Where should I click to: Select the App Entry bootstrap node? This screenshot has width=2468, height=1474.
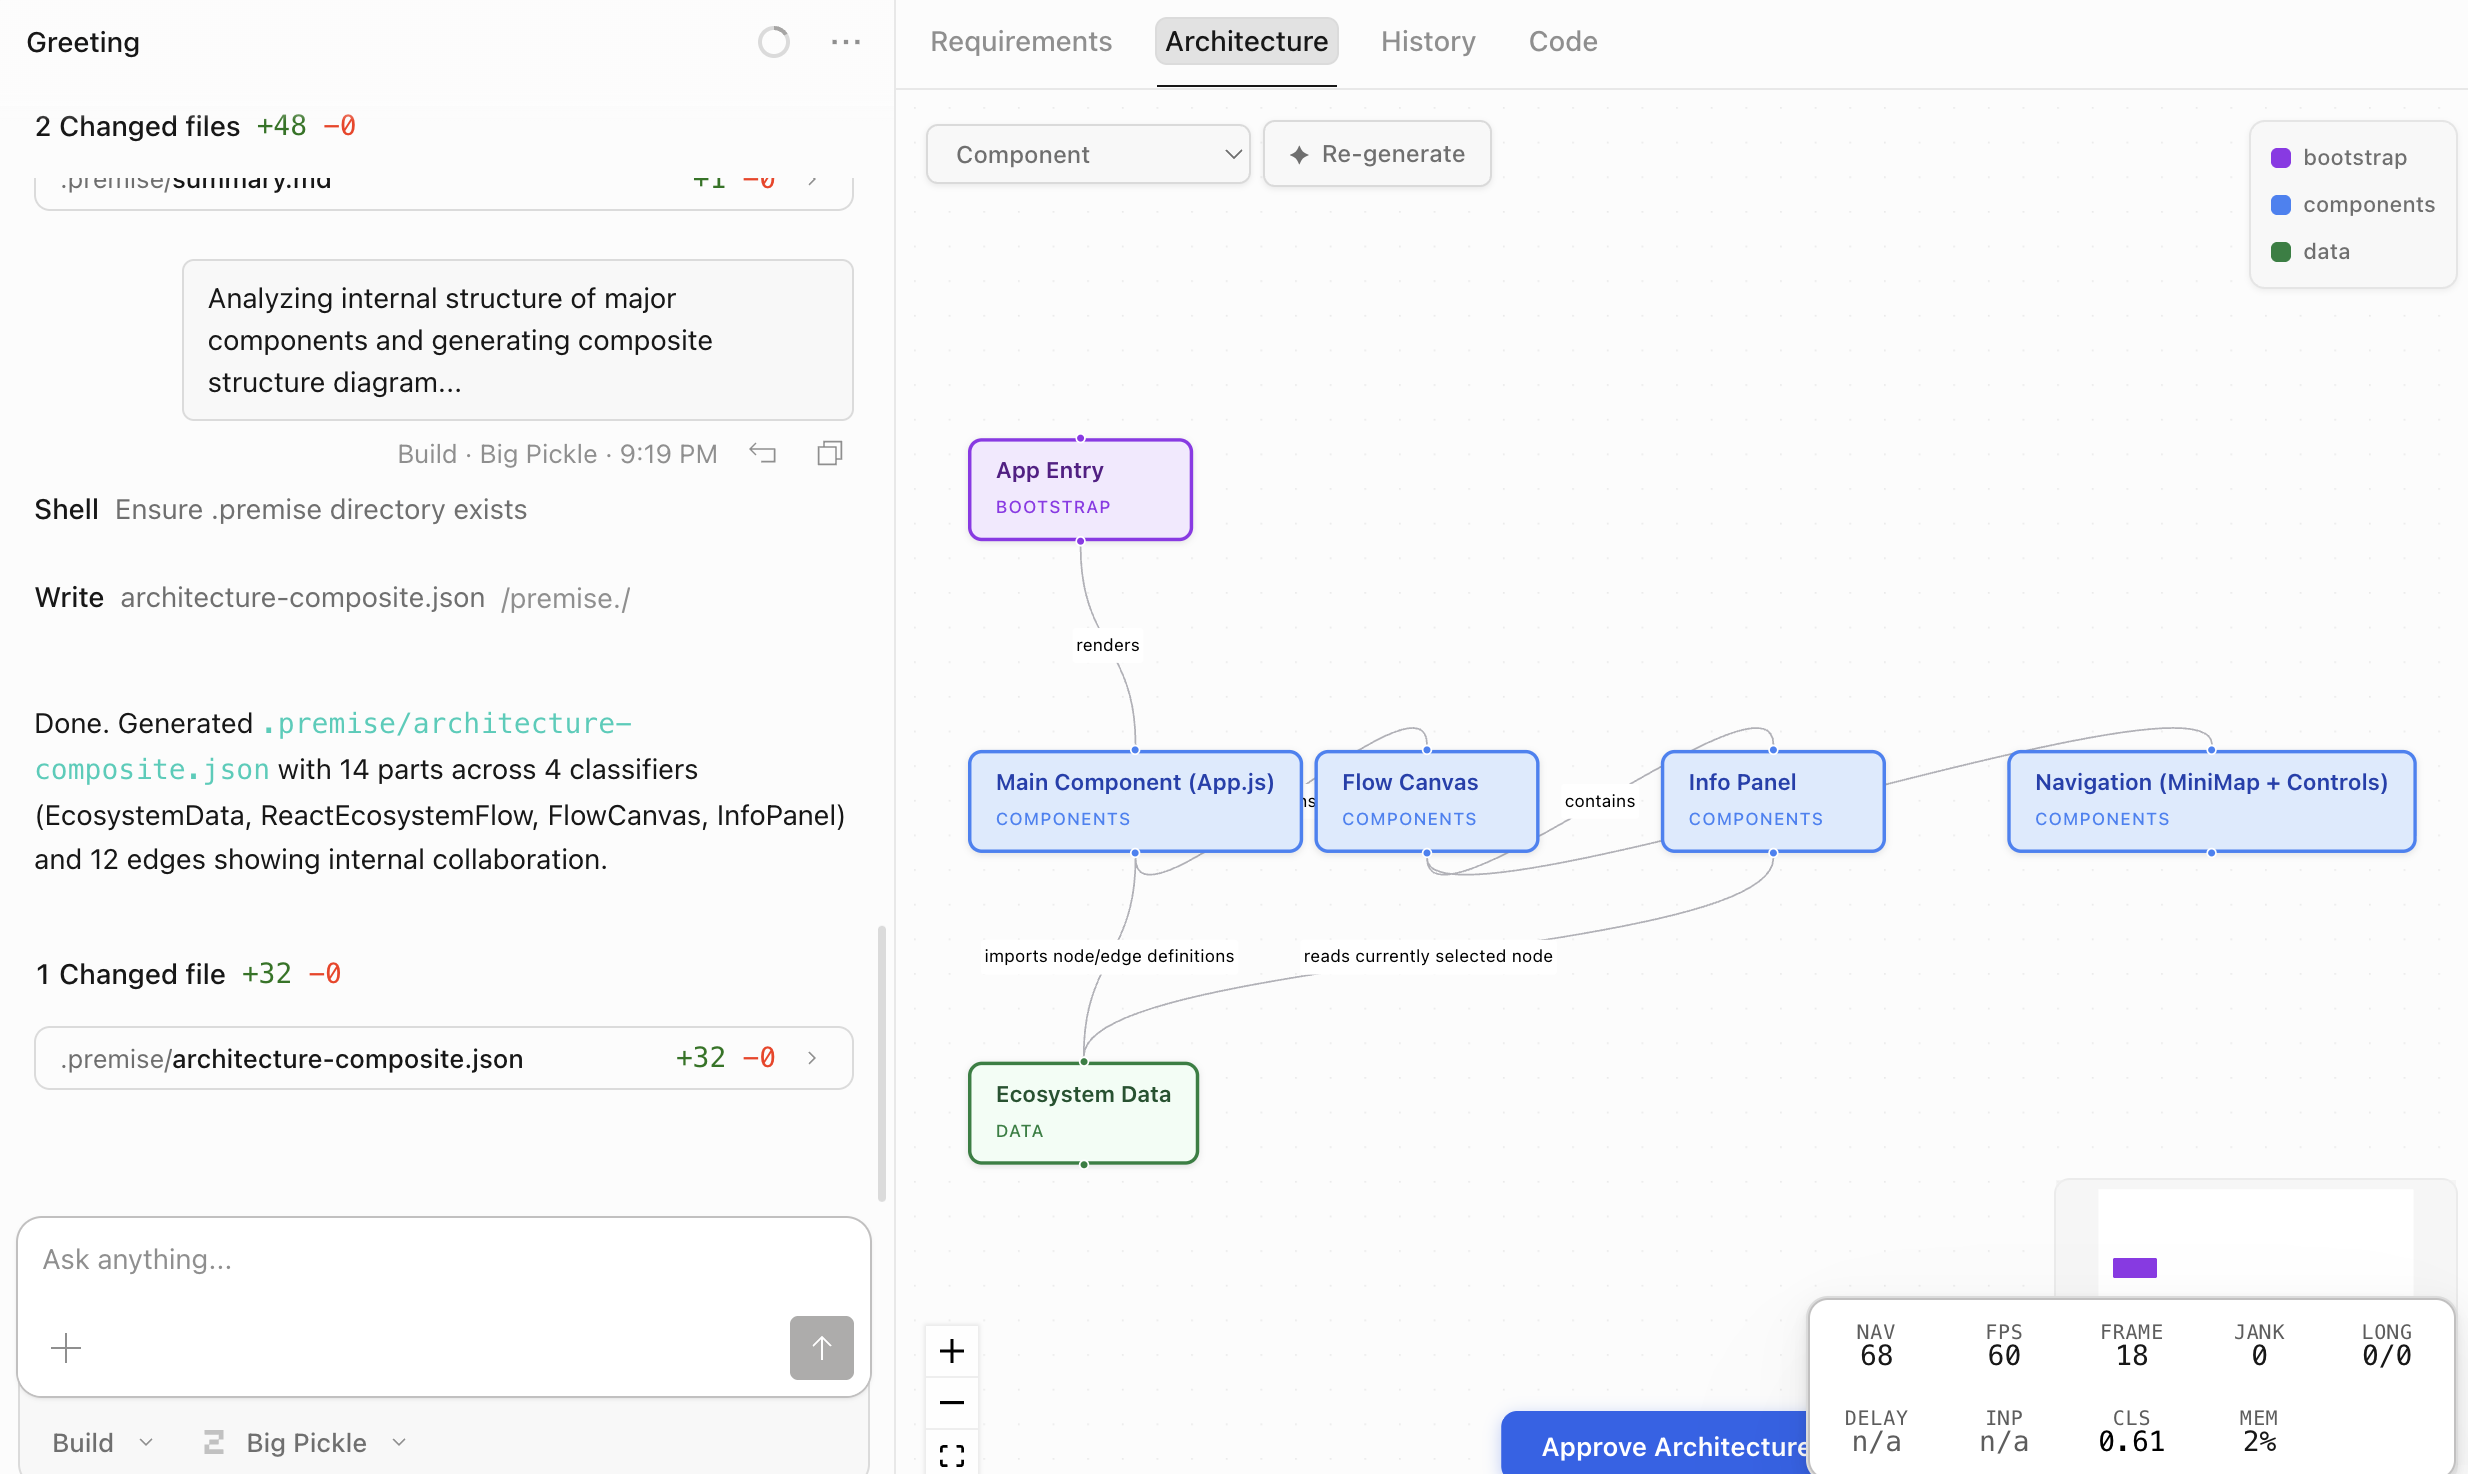coord(1080,490)
